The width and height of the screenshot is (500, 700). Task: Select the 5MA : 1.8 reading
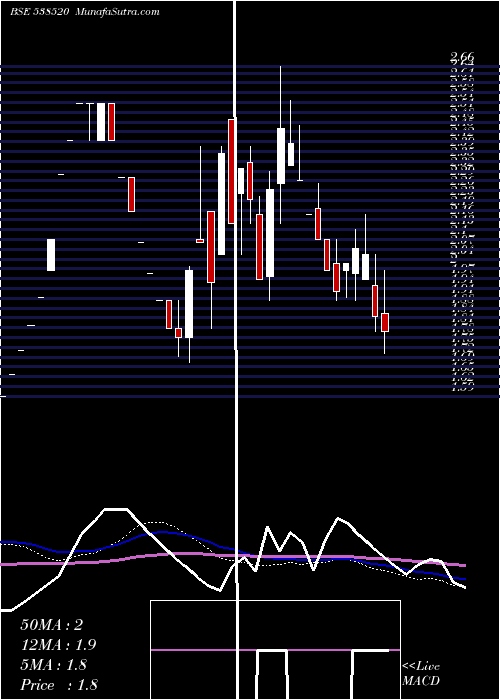coord(54,665)
